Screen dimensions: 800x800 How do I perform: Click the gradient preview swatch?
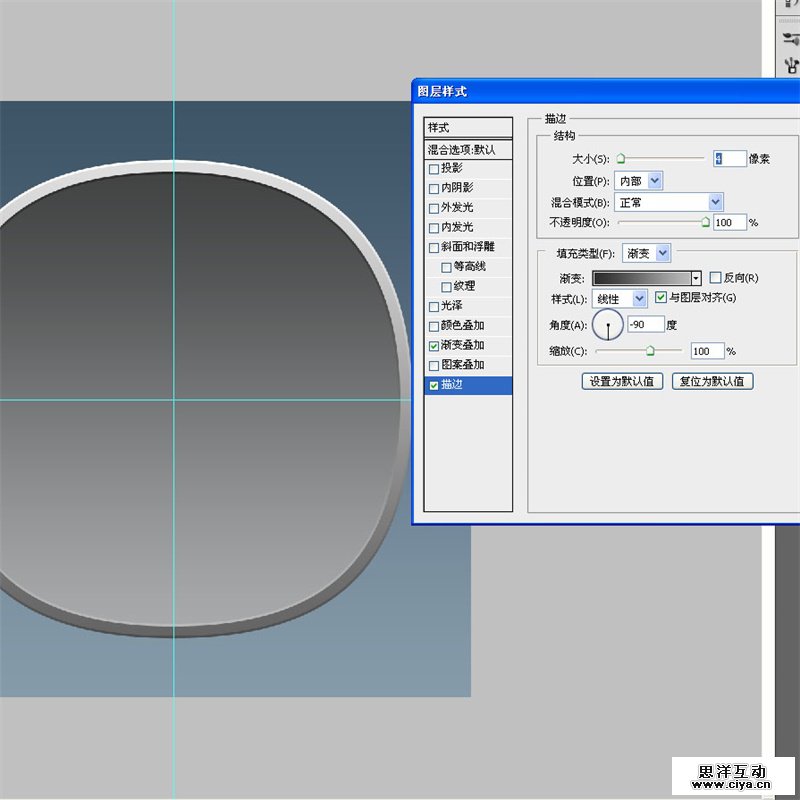pos(641,278)
